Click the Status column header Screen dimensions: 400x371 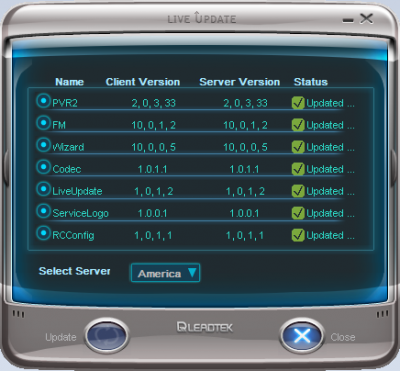pyautogui.click(x=311, y=82)
